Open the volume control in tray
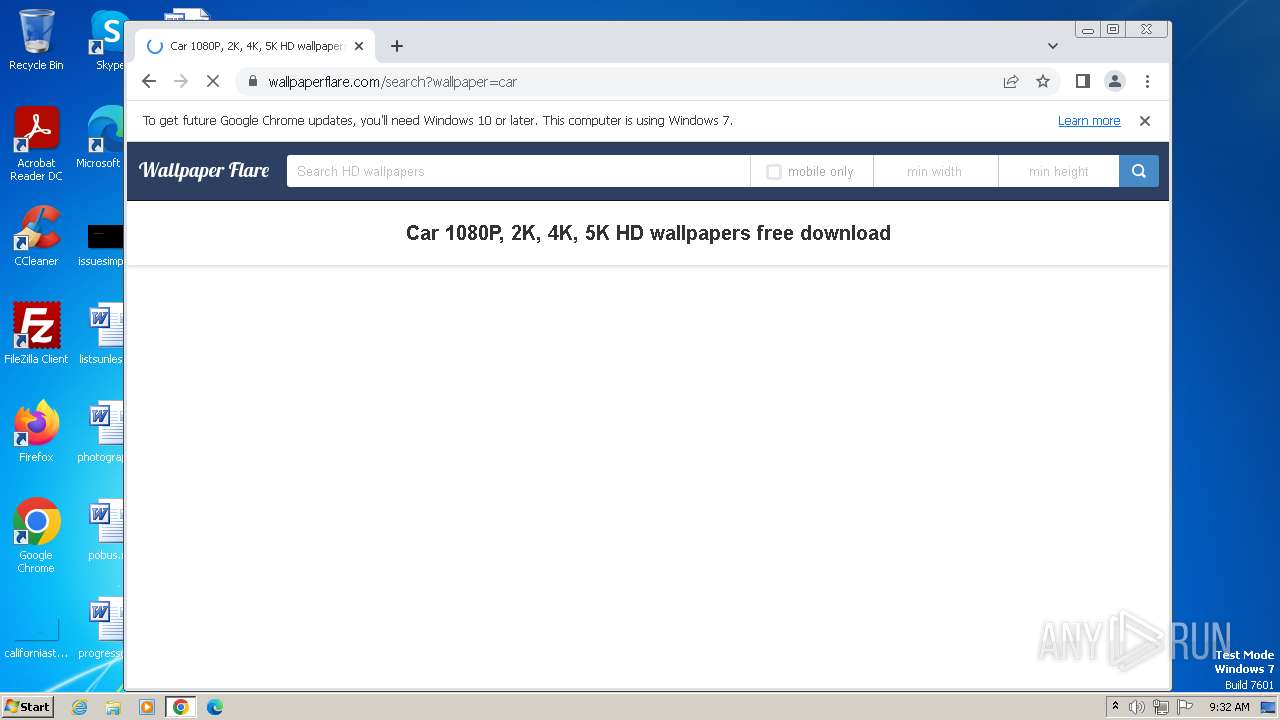The height and width of the screenshot is (720, 1280). pos(1137,707)
